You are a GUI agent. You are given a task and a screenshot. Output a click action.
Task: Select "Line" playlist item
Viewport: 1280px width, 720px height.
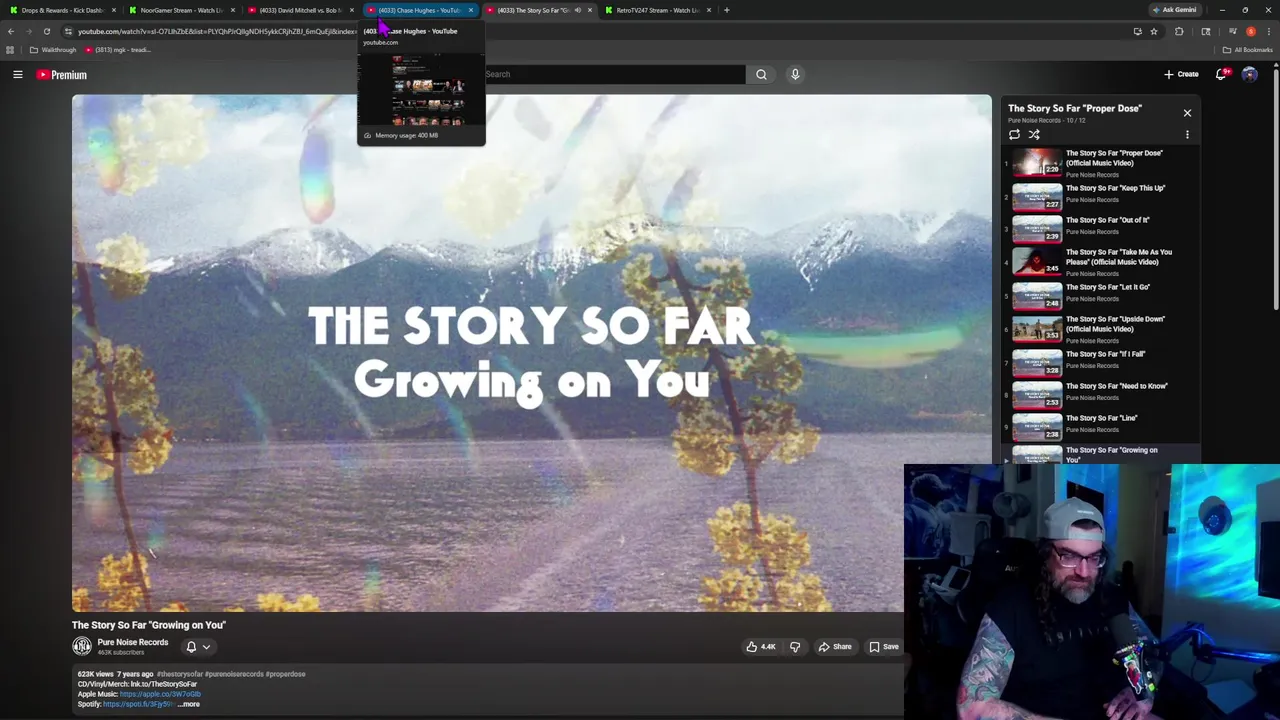[x=1100, y=426]
